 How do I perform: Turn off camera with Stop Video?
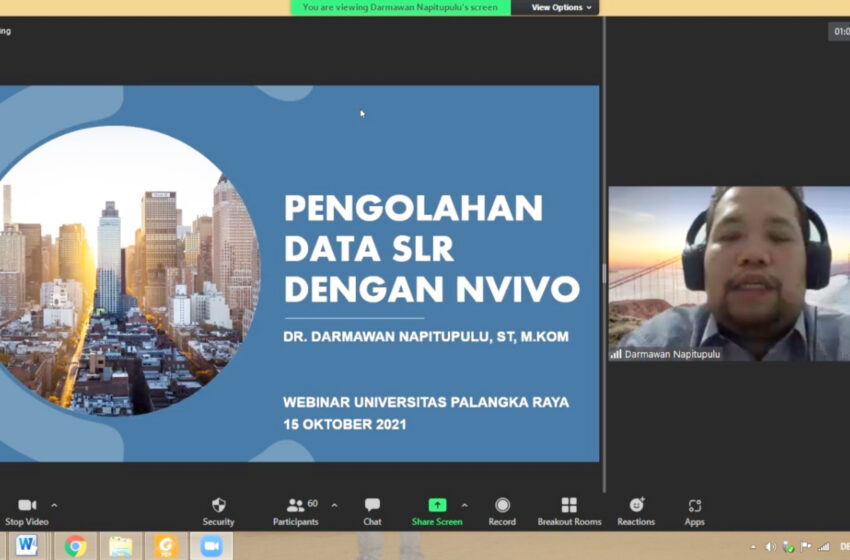(27, 512)
